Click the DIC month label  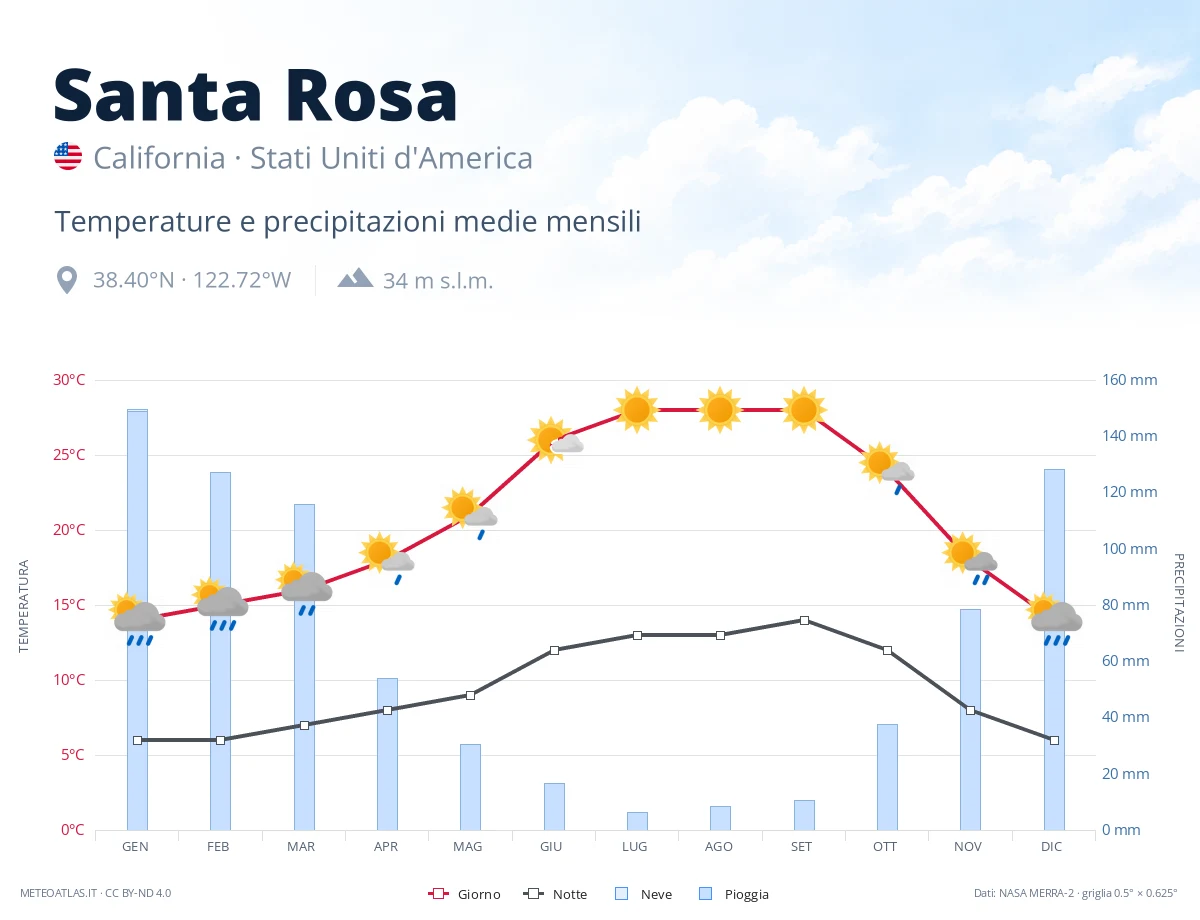(1052, 846)
